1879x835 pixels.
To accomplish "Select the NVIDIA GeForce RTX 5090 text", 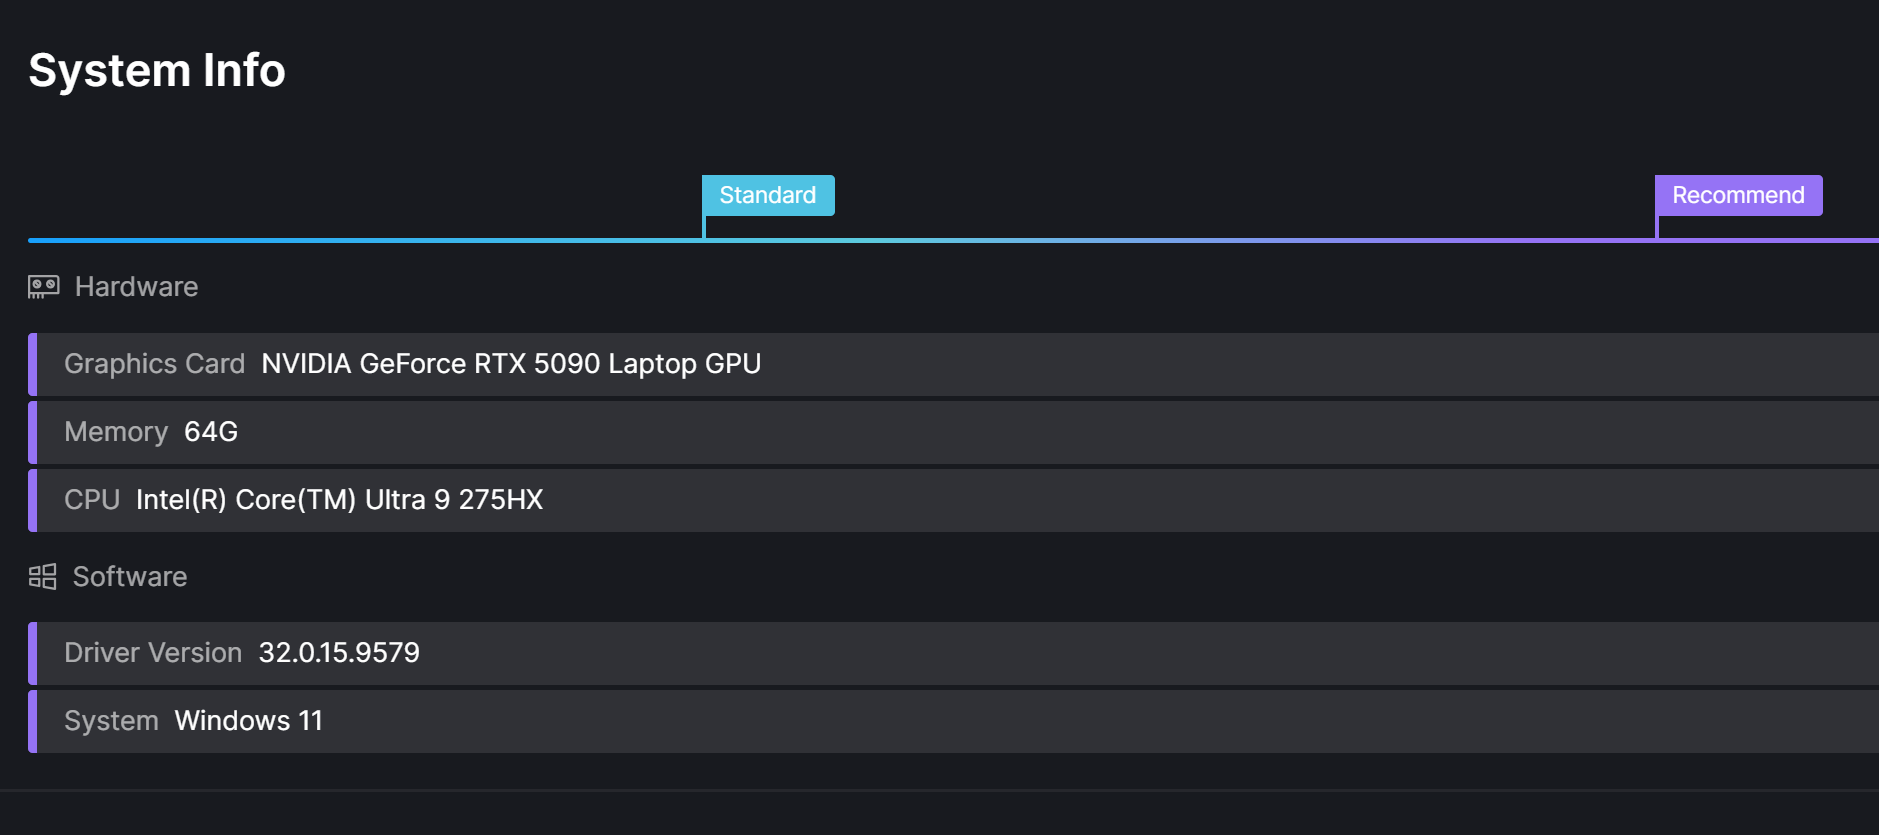I will 511,364.
